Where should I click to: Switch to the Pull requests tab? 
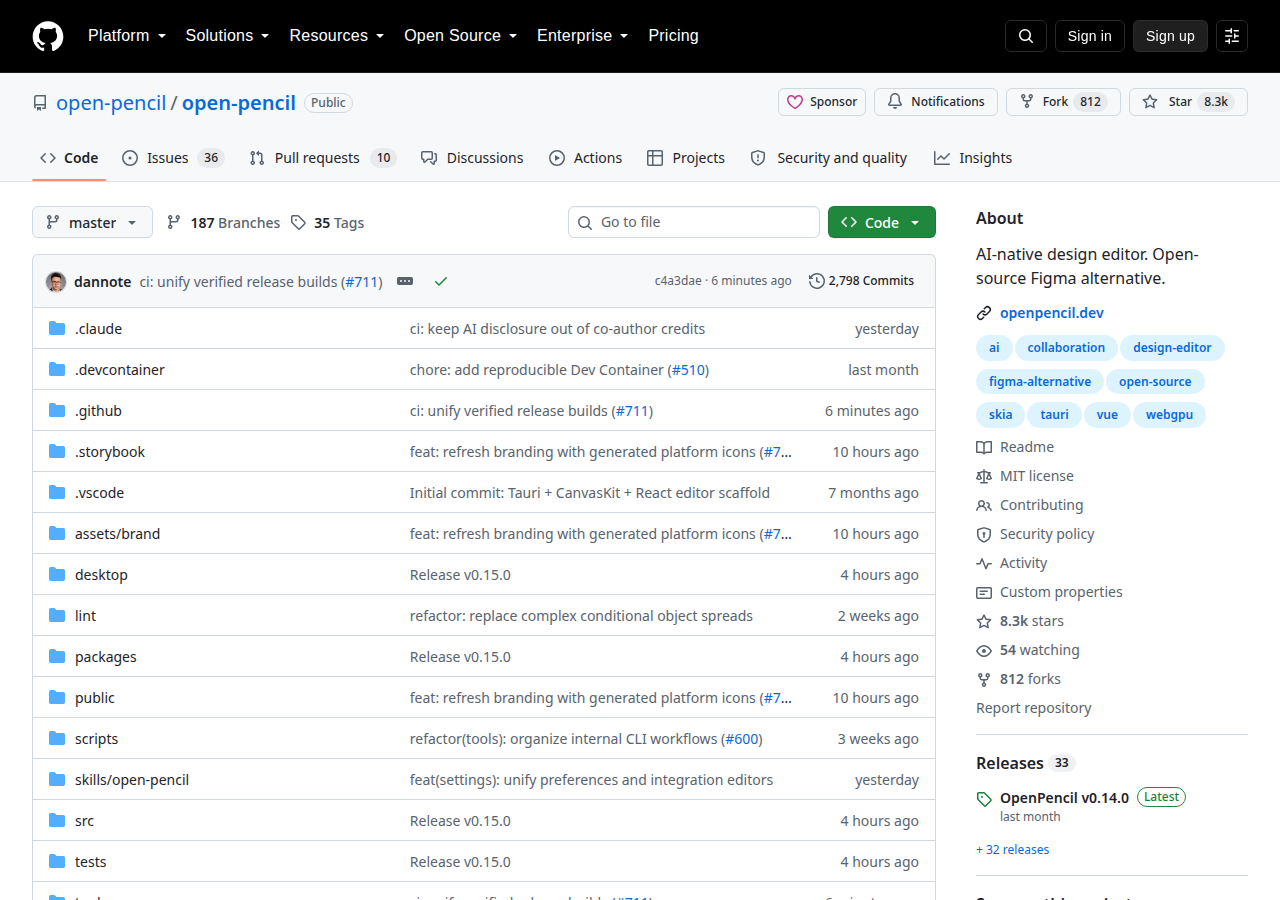322,158
